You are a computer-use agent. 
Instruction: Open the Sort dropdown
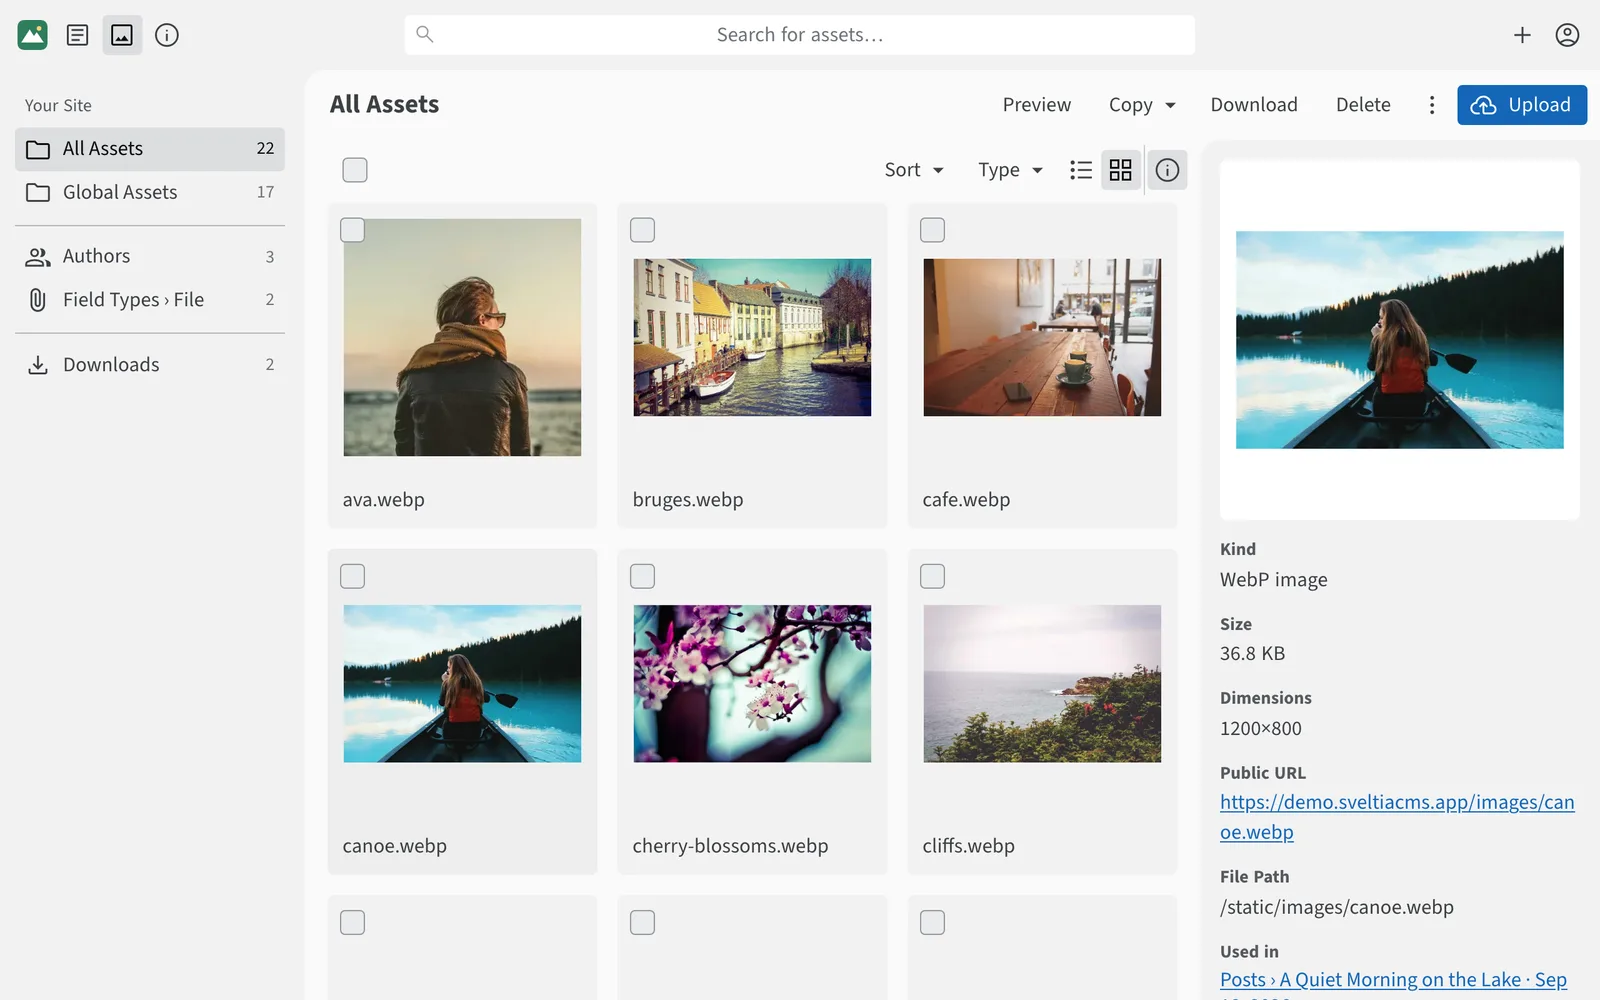tap(914, 170)
